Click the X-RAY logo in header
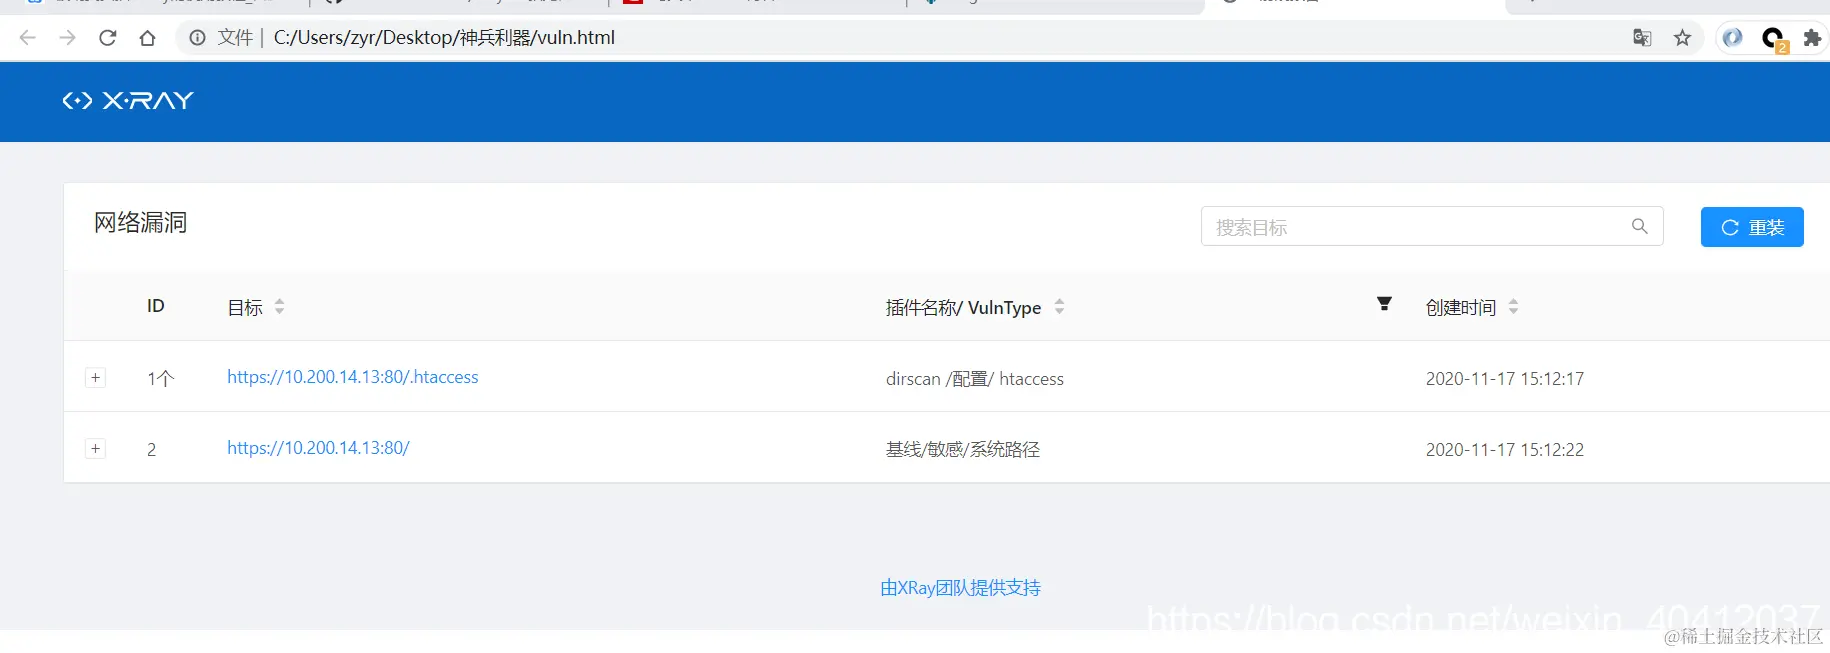 click(x=128, y=101)
